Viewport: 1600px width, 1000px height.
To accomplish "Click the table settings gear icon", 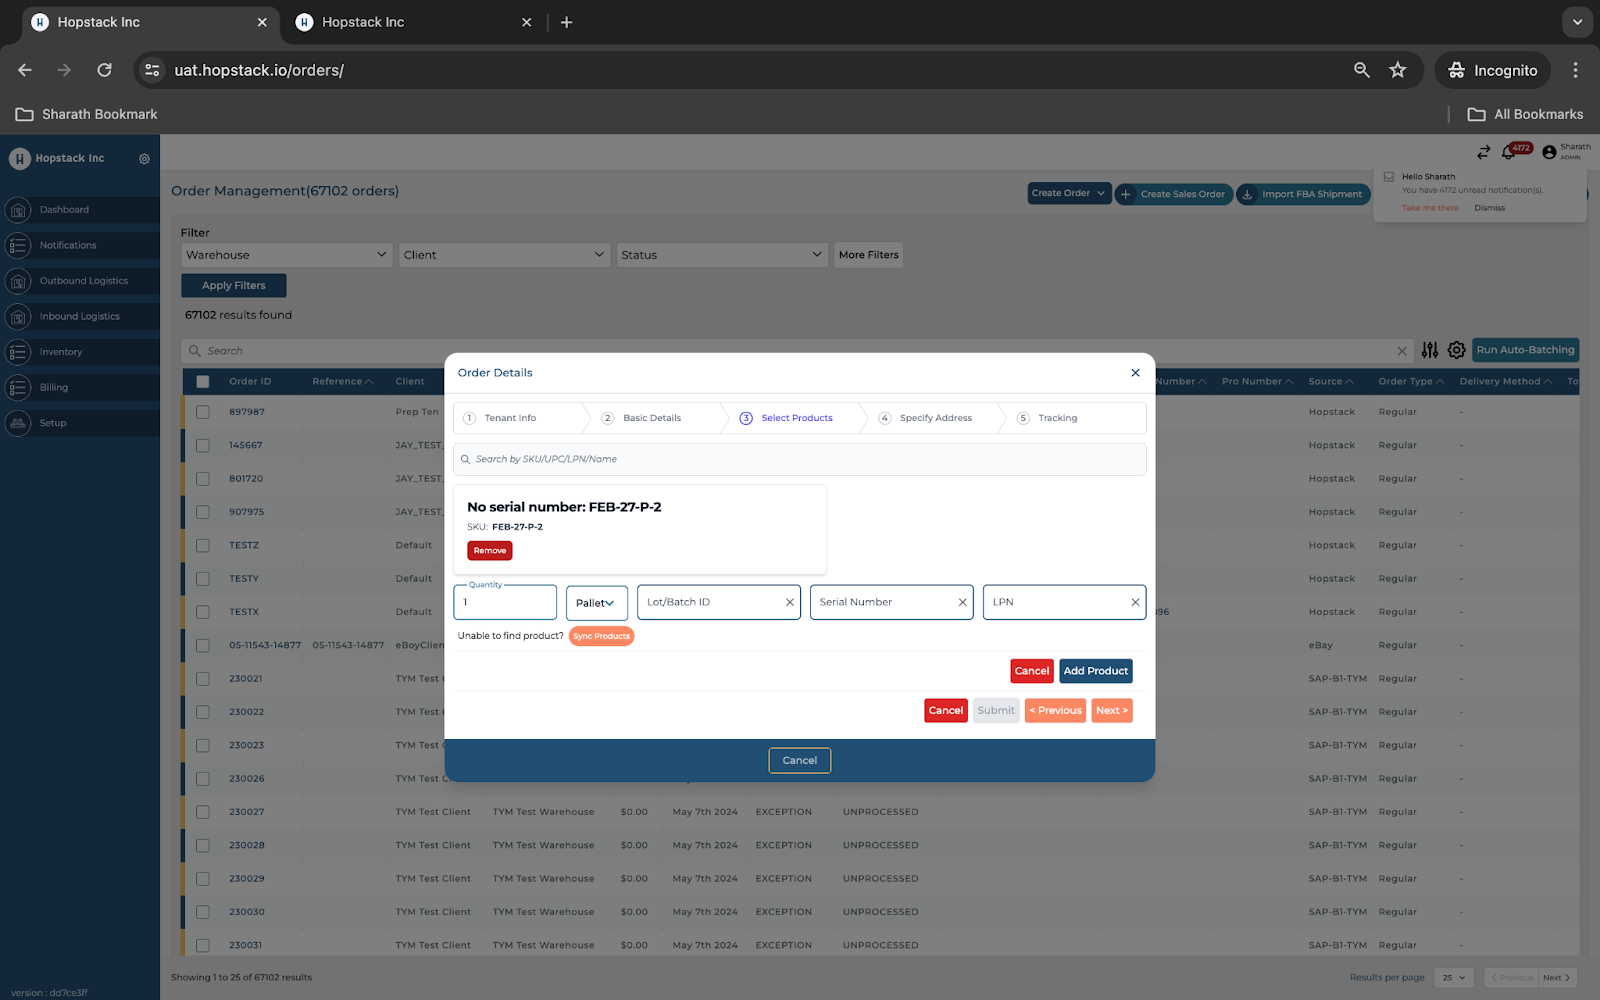I will (1456, 350).
